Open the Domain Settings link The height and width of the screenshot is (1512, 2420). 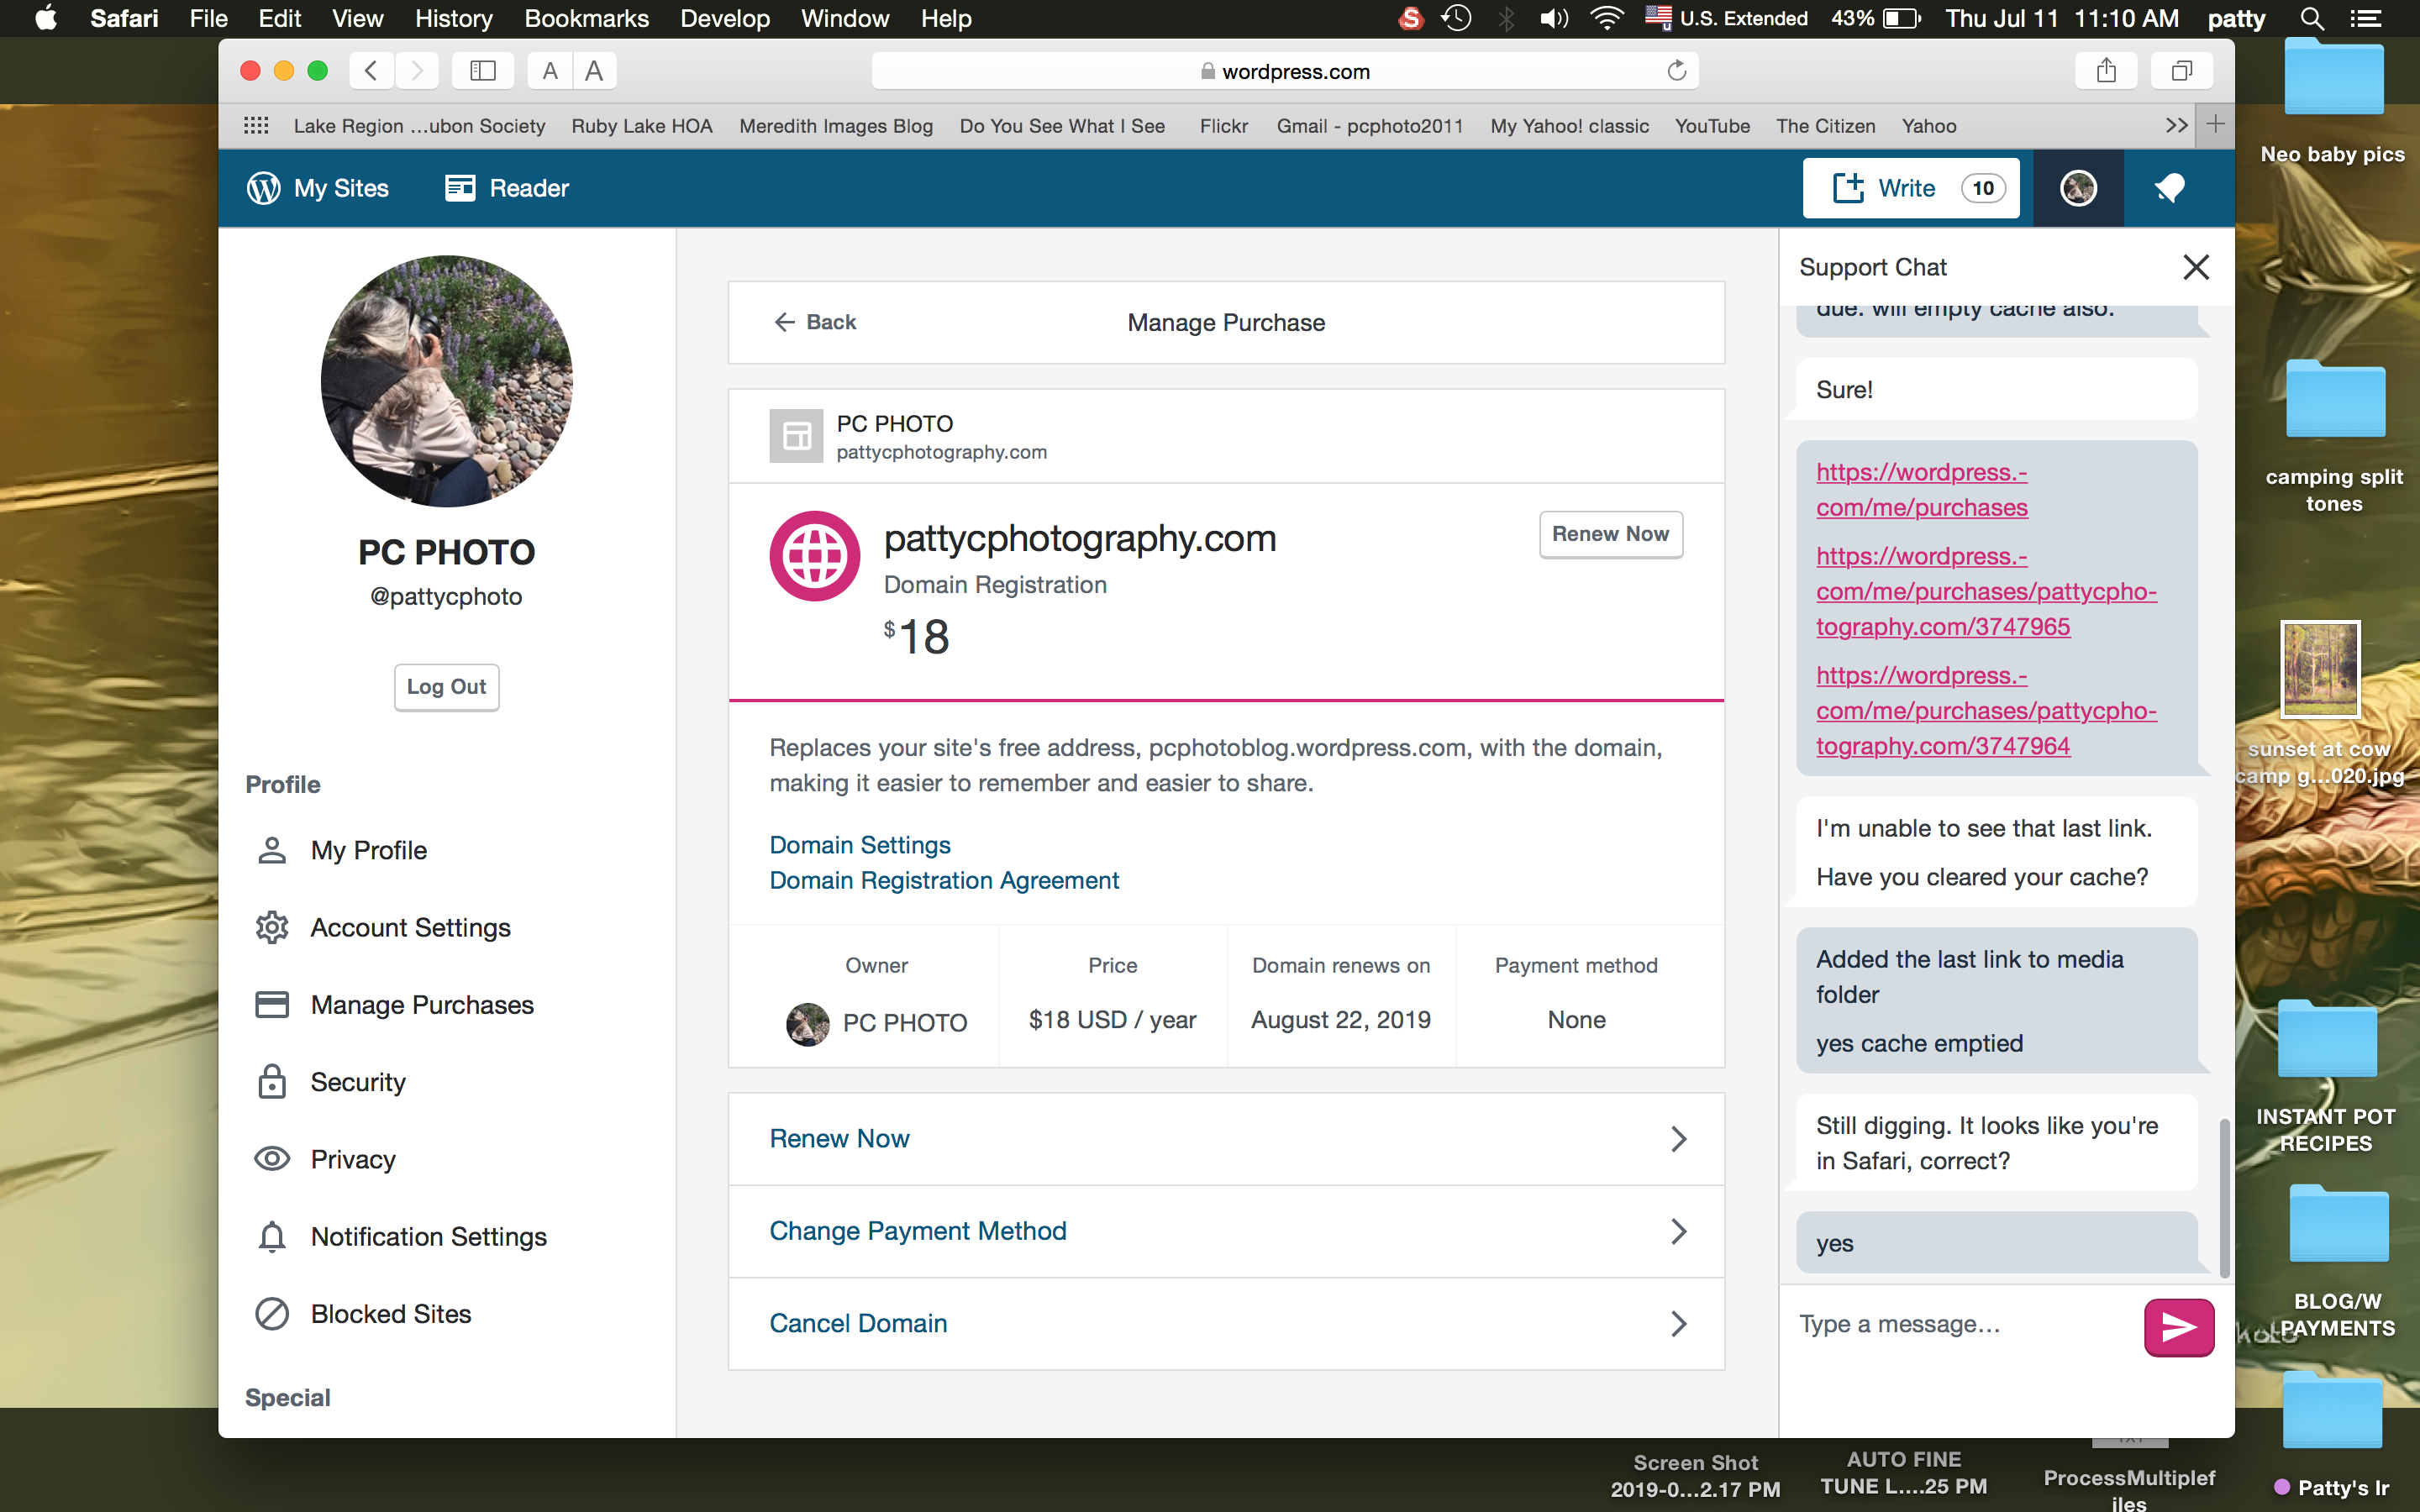point(859,845)
